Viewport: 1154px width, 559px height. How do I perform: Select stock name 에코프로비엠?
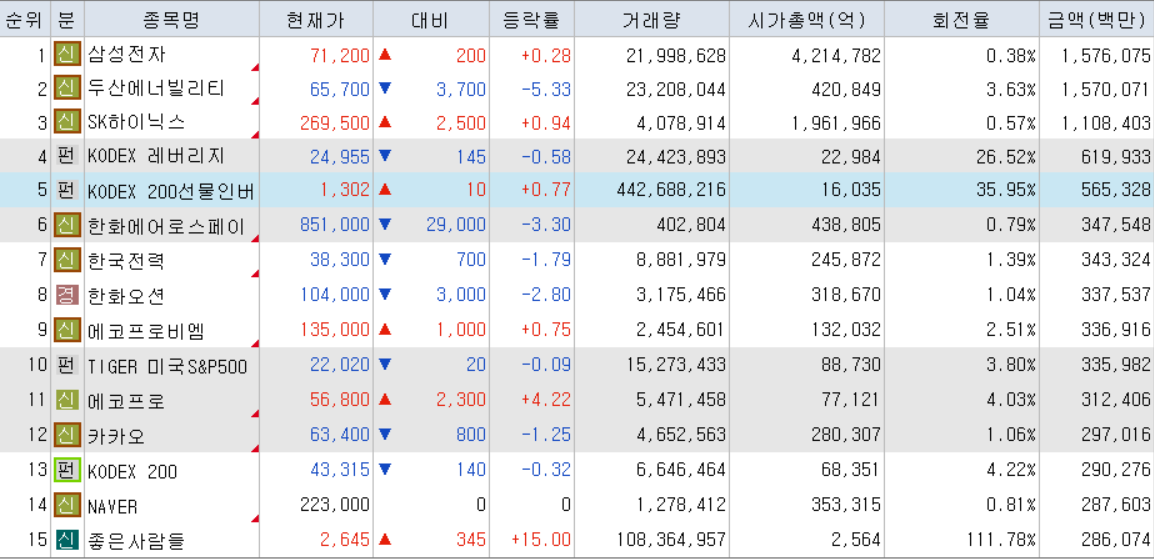click(146, 330)
